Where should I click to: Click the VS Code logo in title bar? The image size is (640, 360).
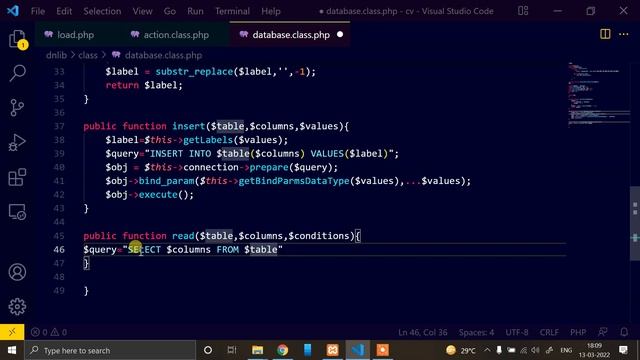pyautogui.click(x=13, y=11)
